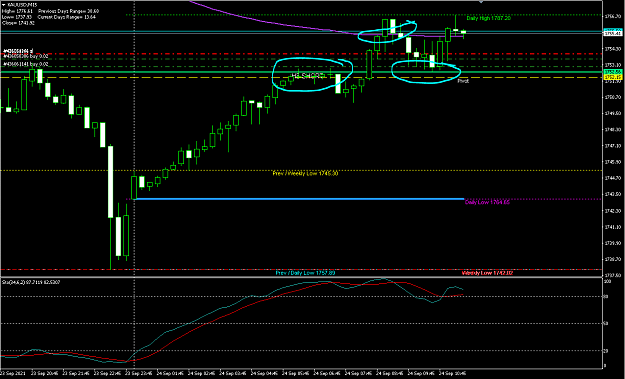The width and height of the screenshot is (625, 379).
Task: Click the 'Low= 1737.53' info text
Action: pyautogui.click(x=17, y=17)
